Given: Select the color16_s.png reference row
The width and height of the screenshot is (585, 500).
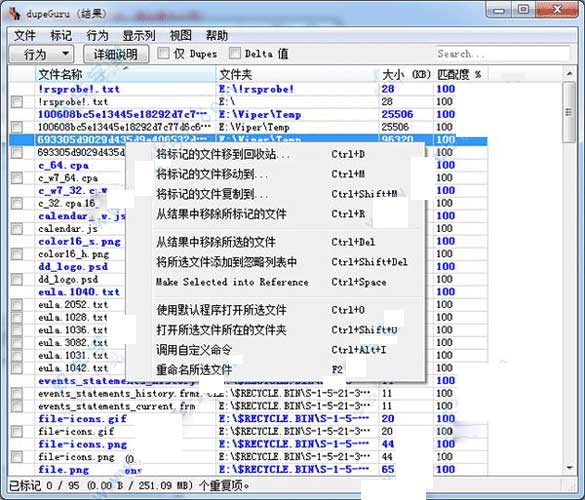Looking at the screenshot, I should coord(79,241).
